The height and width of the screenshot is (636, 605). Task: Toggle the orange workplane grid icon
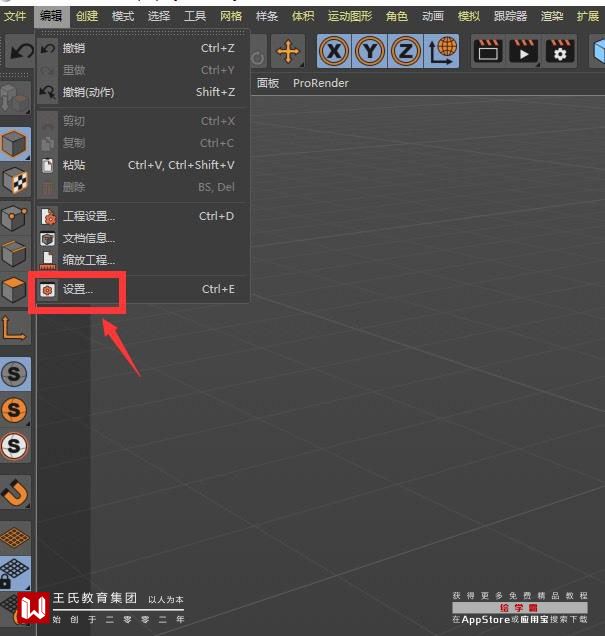[15, 538]
